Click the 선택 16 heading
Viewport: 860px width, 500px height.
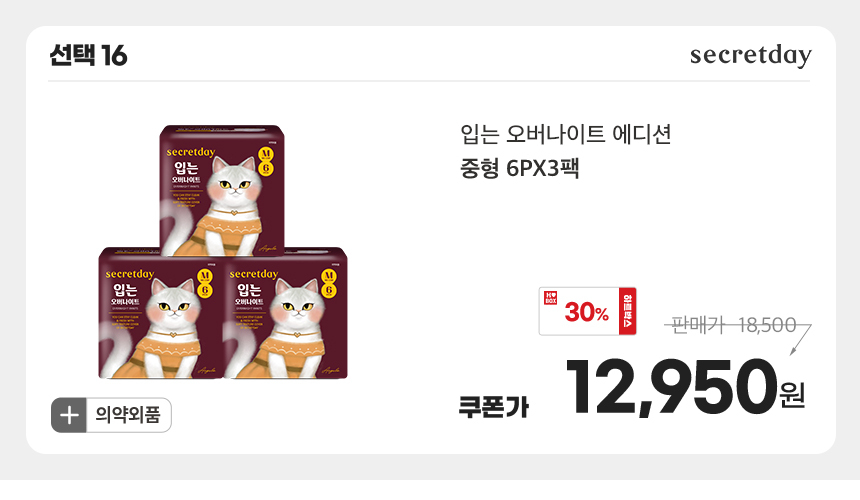click(88, 55)
